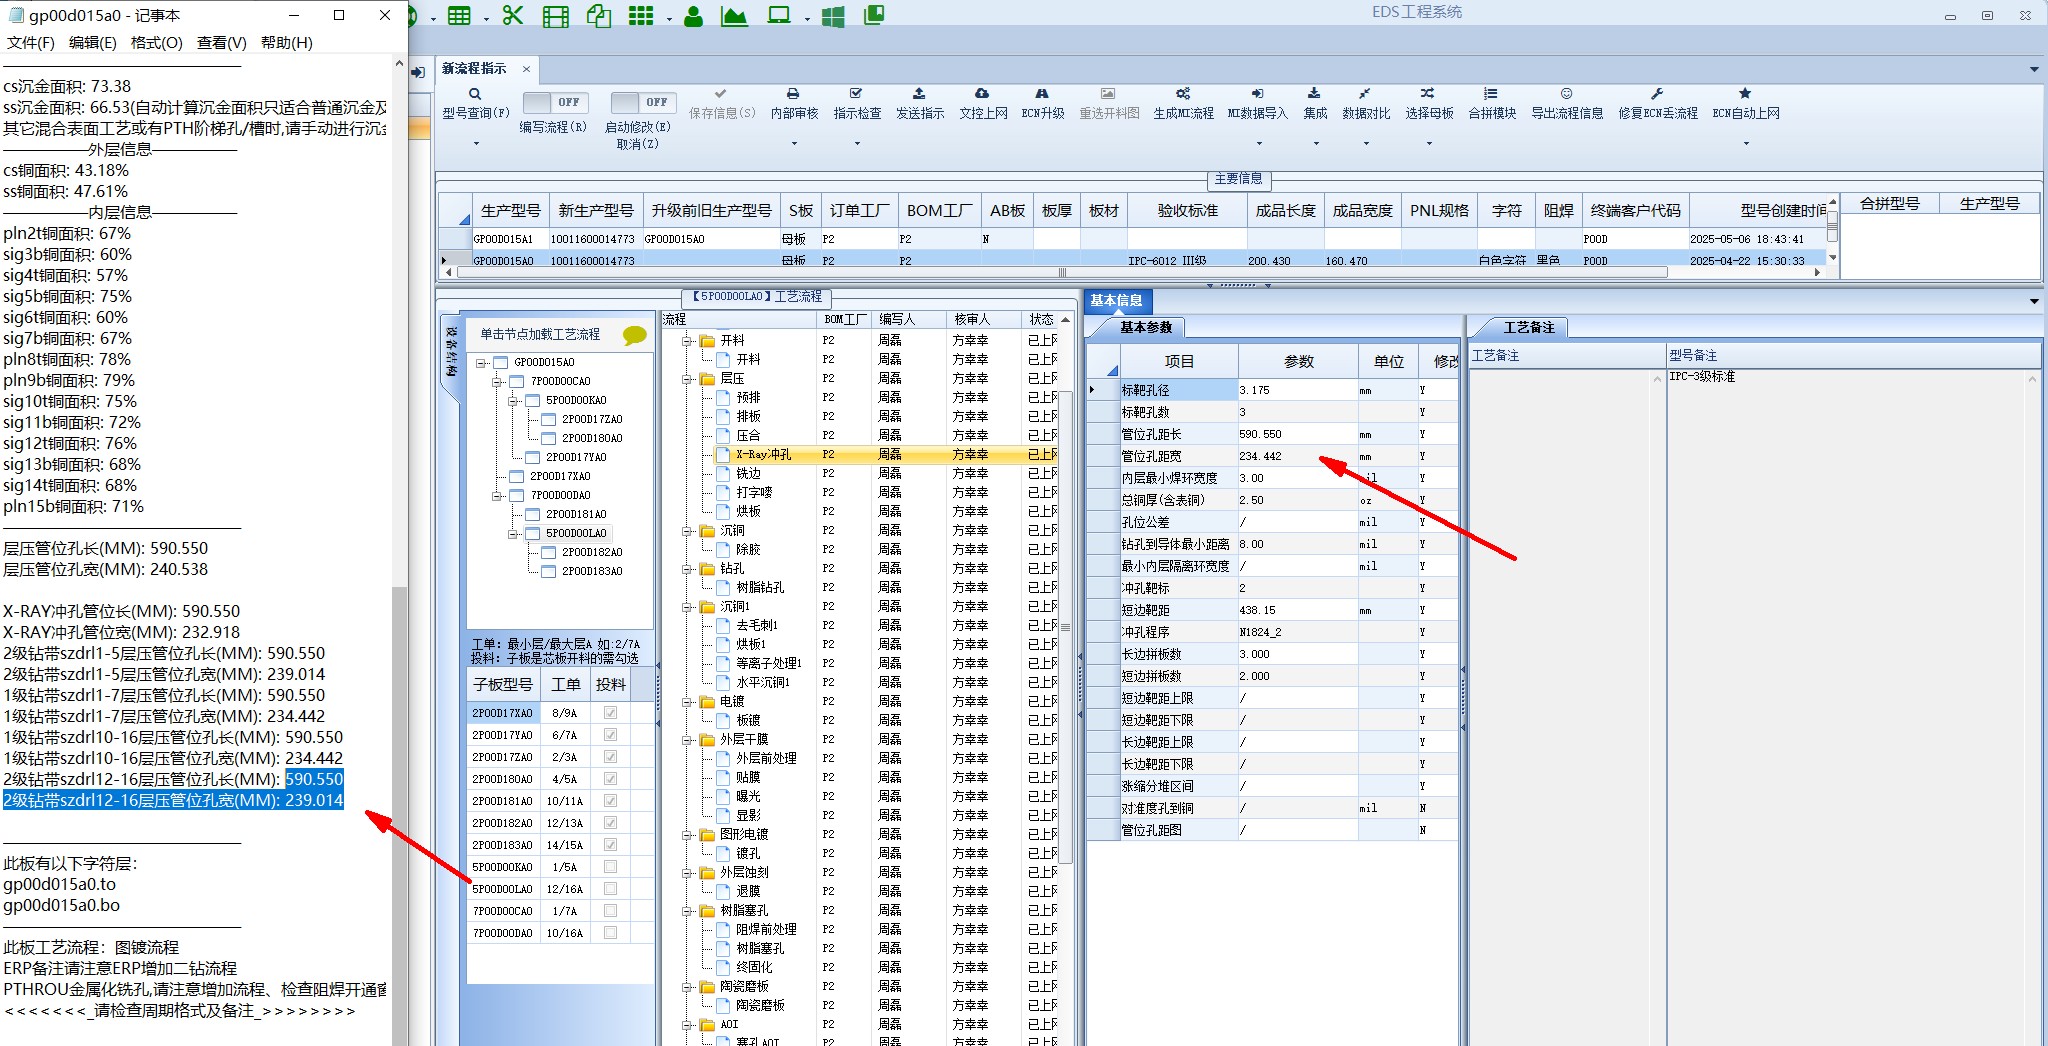Collapse the 层压 process folder
The height and width of the screenshot is (1046, 2048).
[x=689, y=379]
